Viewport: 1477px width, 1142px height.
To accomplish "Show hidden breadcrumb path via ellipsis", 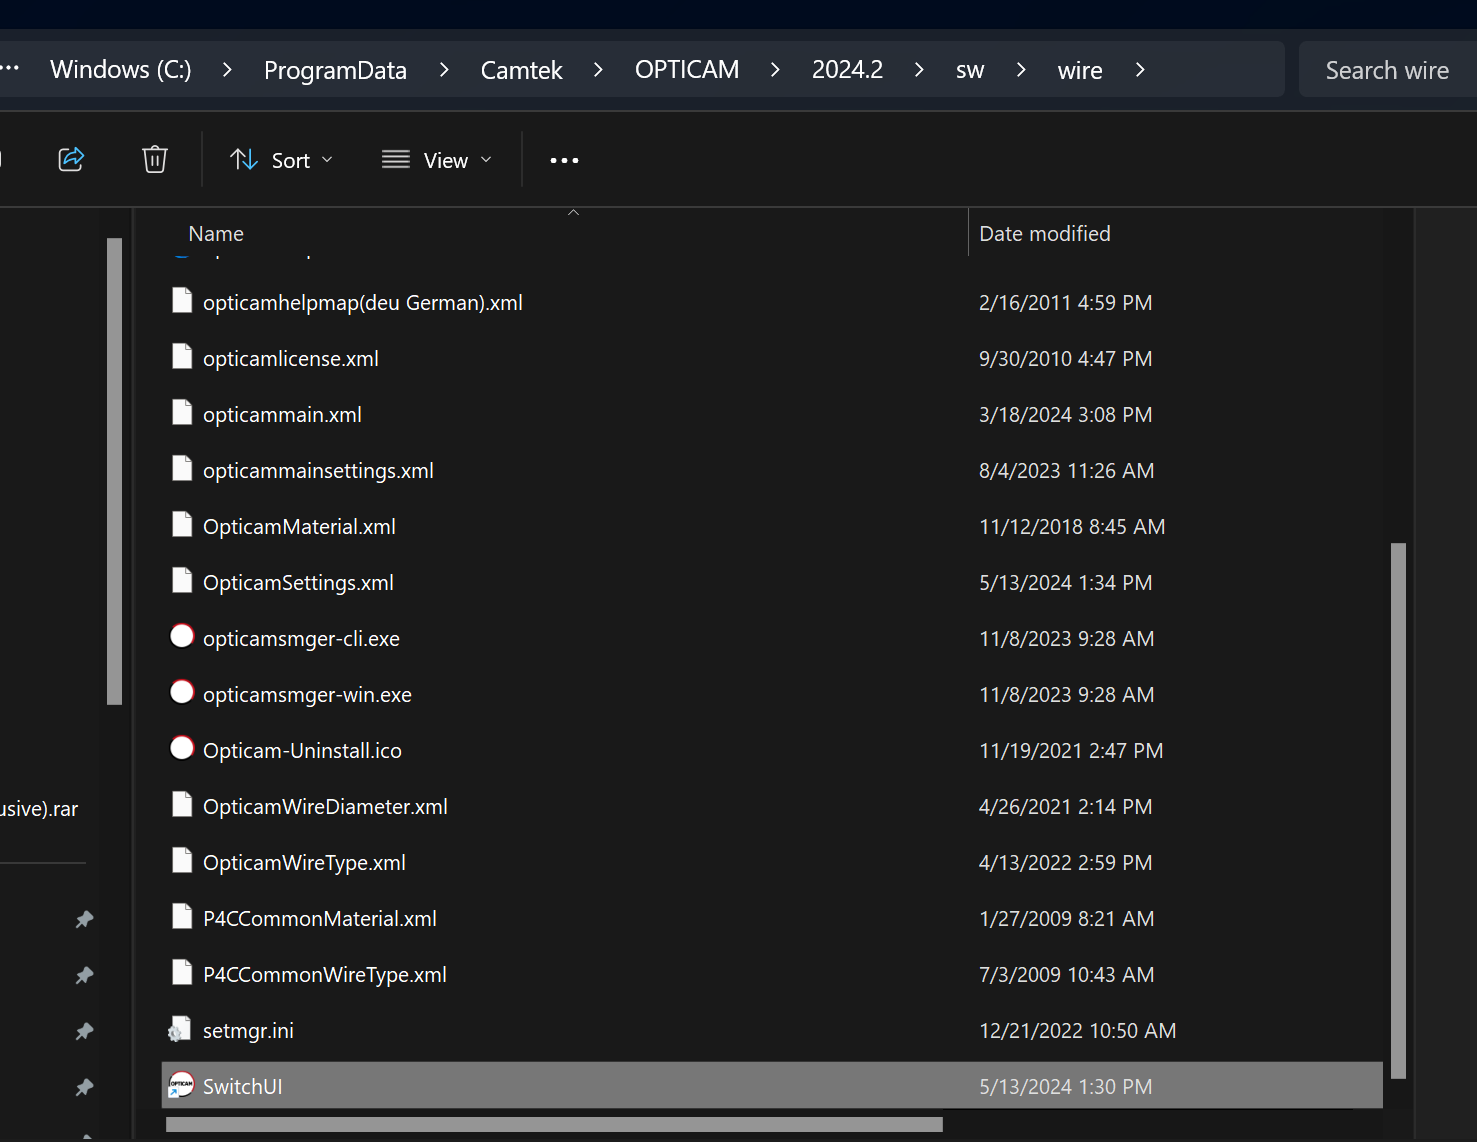I will tap(10, 68).
